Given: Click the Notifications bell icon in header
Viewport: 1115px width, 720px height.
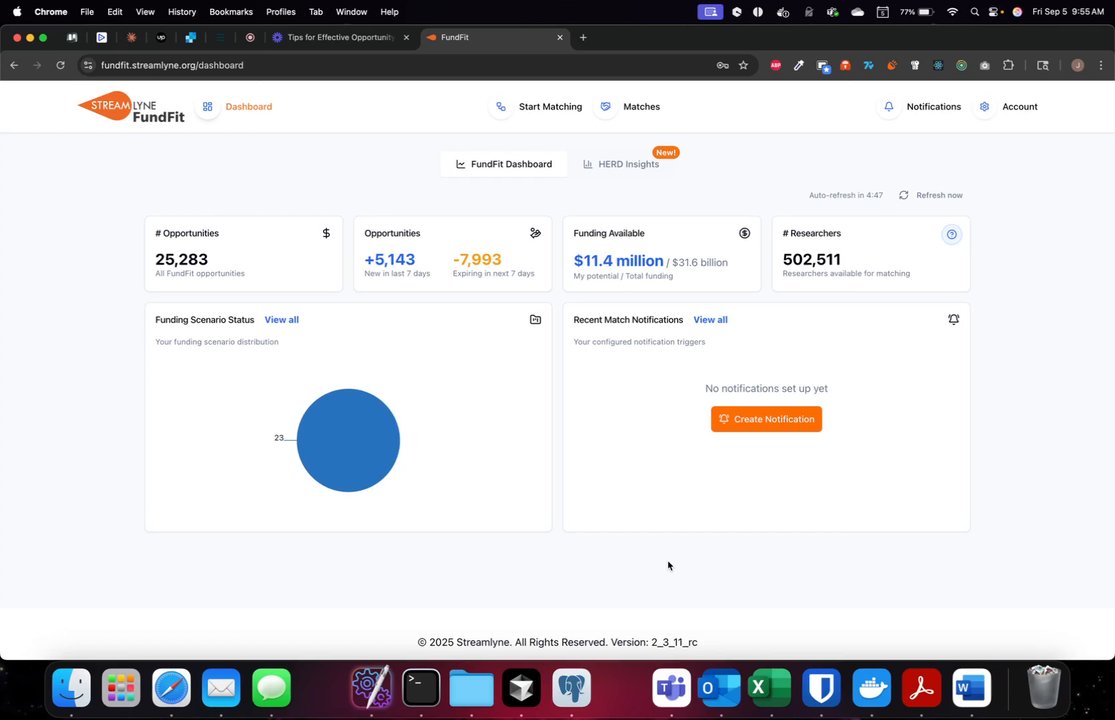Looking at the screenshot, I should point(889,107).
